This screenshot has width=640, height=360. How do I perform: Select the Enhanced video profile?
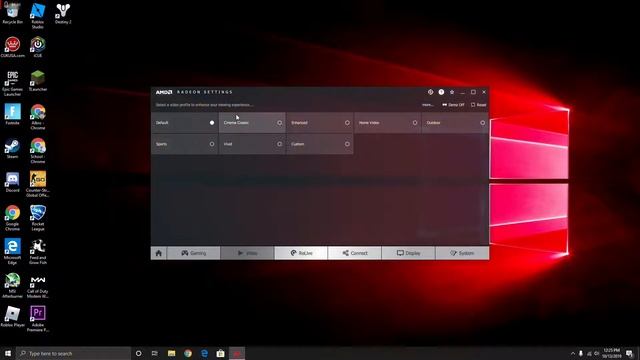(320, 122)
